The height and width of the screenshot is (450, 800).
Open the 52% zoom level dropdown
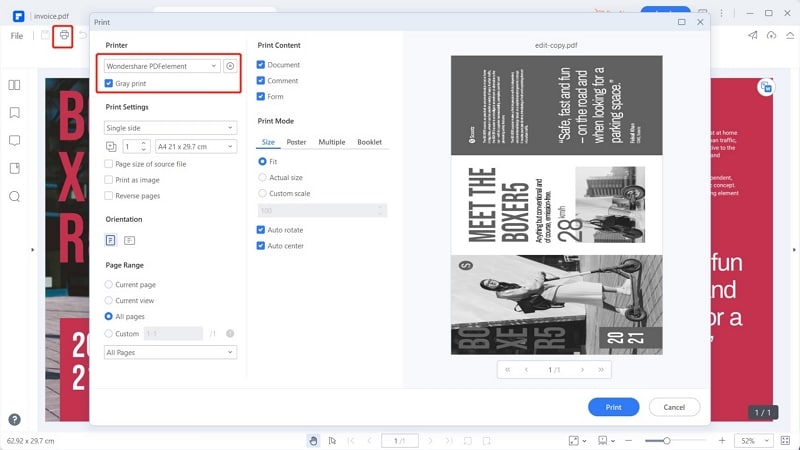point(753,440)
